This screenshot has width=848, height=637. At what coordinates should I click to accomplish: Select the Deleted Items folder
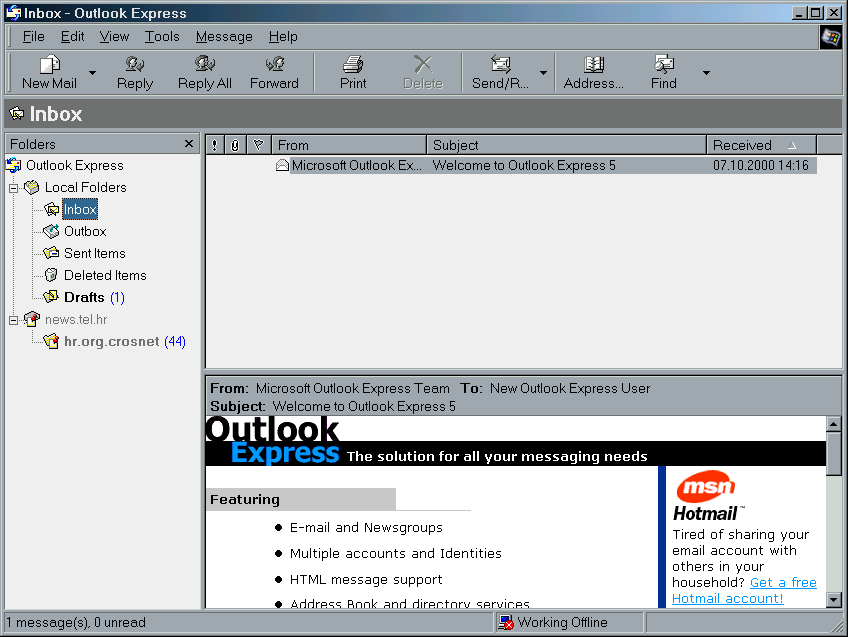click(x=105, y=275)
